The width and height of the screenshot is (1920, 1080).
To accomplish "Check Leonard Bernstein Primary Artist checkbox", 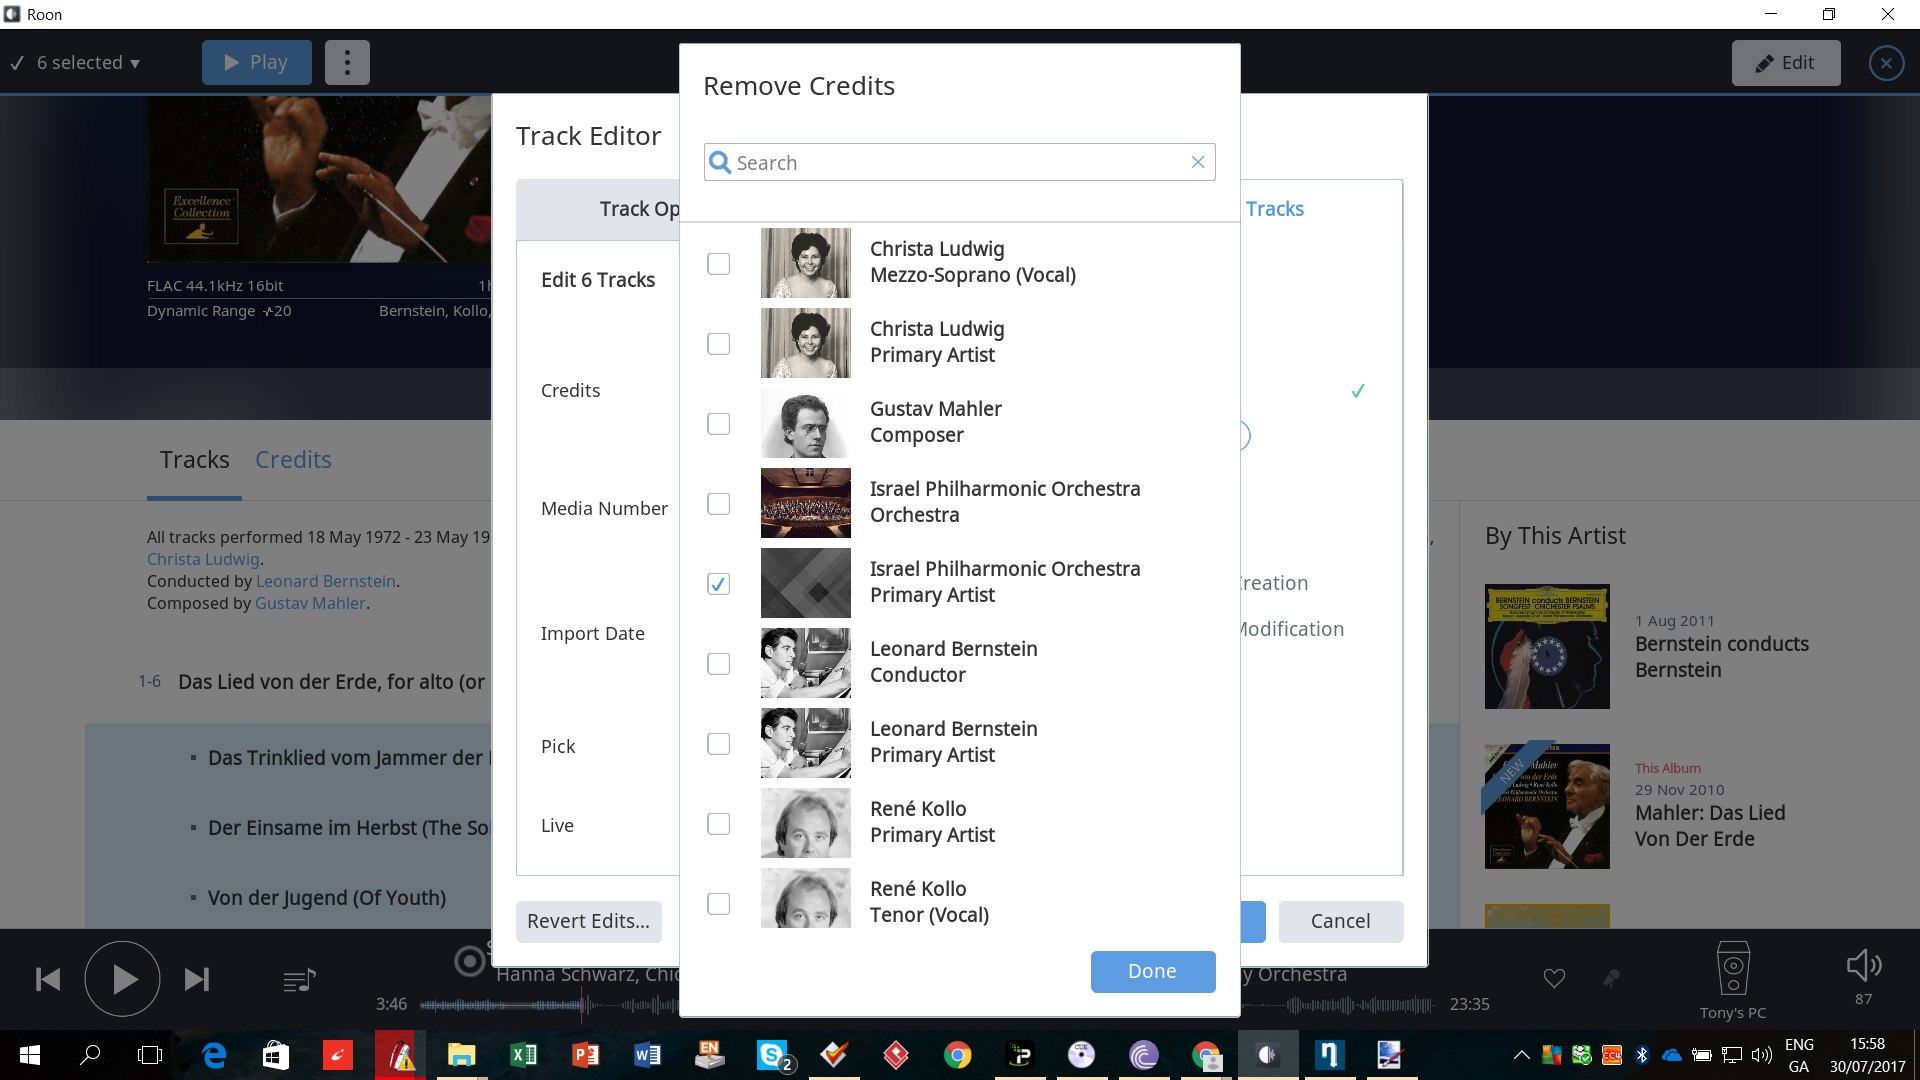I will (x=718, y=744).
